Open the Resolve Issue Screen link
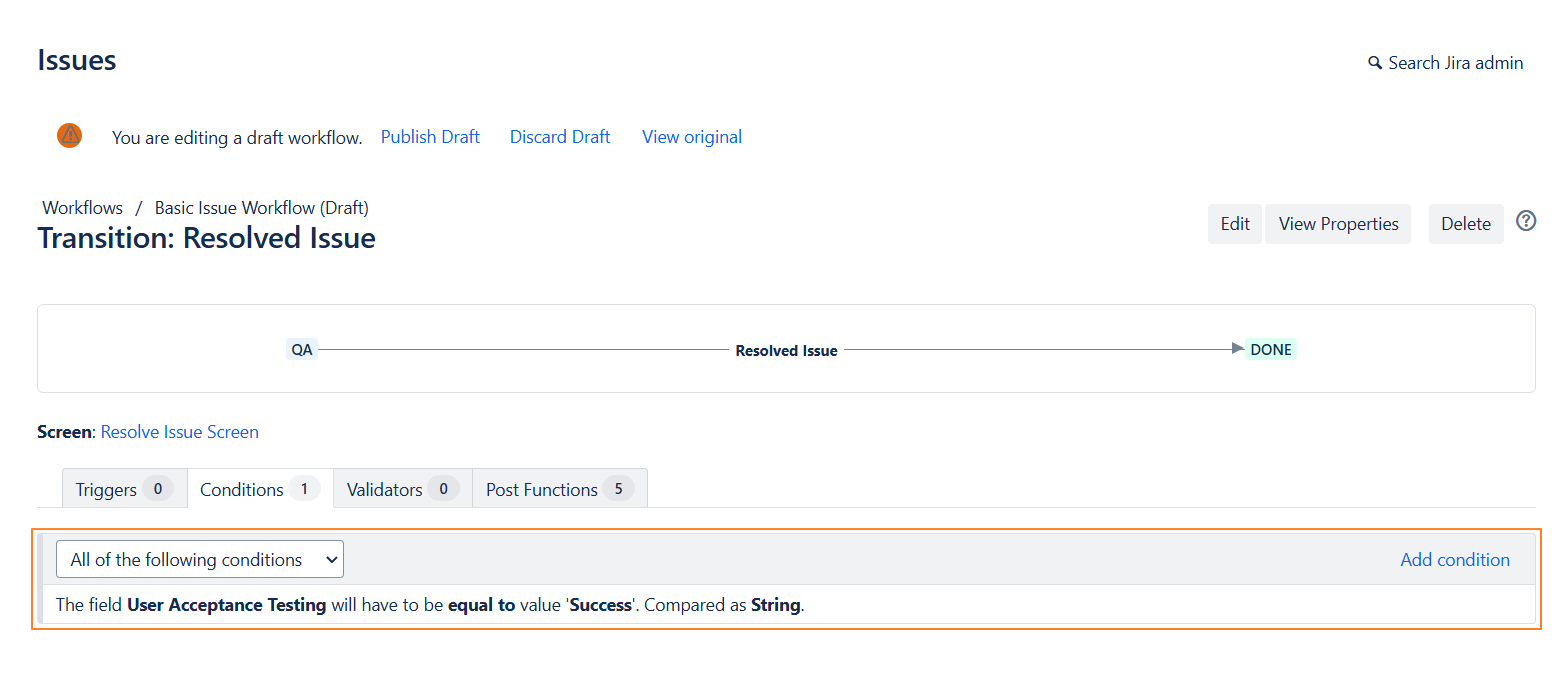The image size is (1563, 698). coord(180,432)
